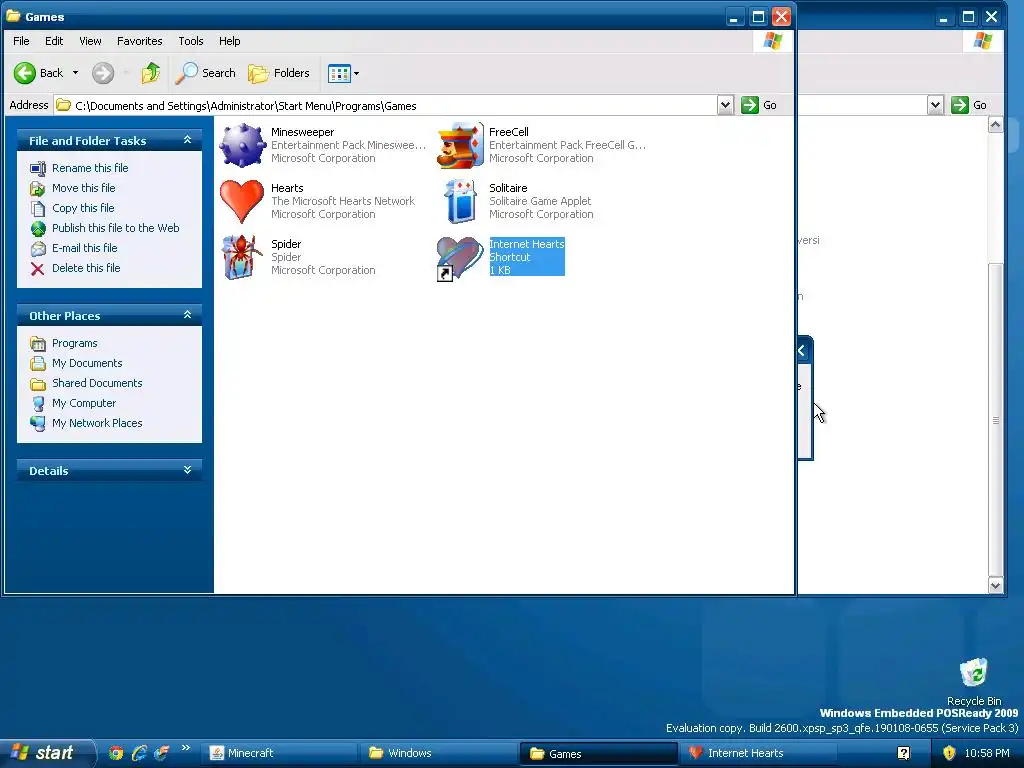
Task: Select the Internet Hearts shortcut icon
Action: [460, 259]
